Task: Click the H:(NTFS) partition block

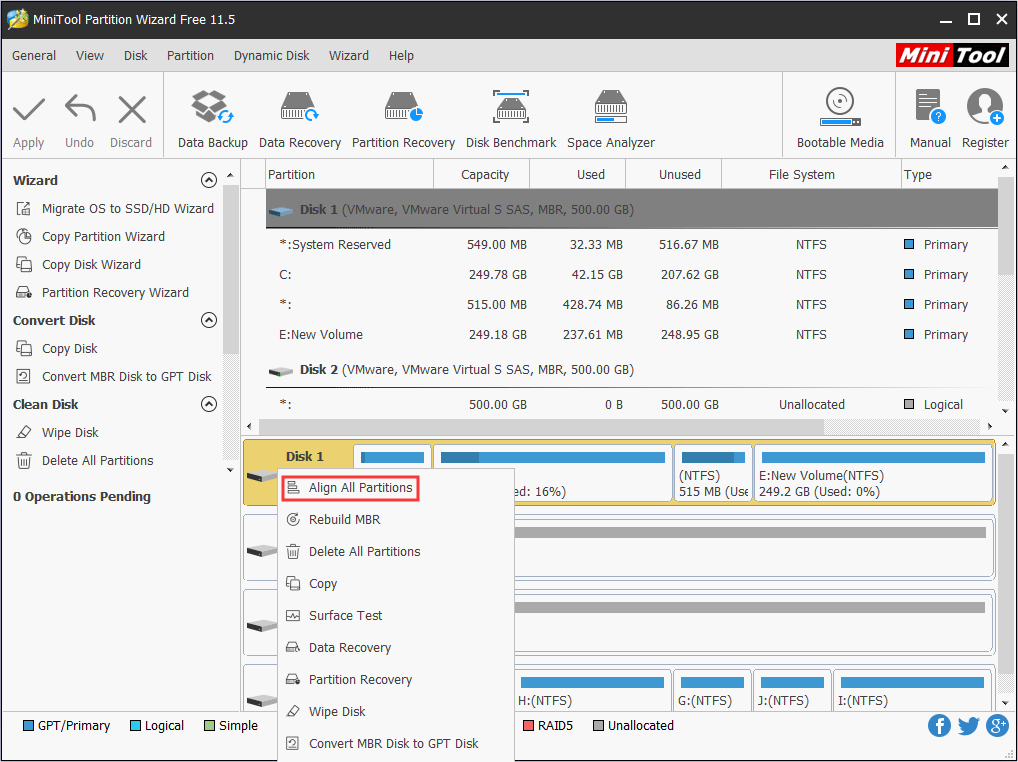Action: (592, 690)
